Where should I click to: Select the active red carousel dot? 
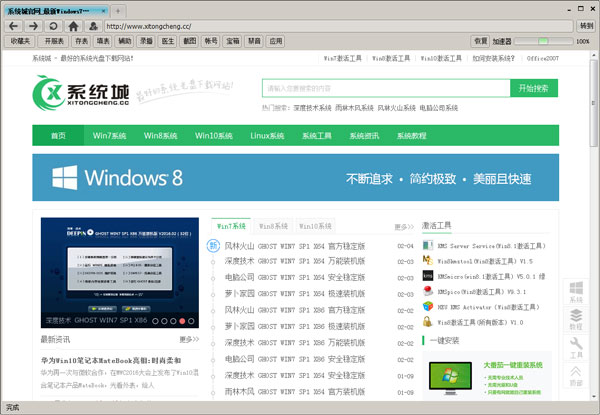coord(182,321)
